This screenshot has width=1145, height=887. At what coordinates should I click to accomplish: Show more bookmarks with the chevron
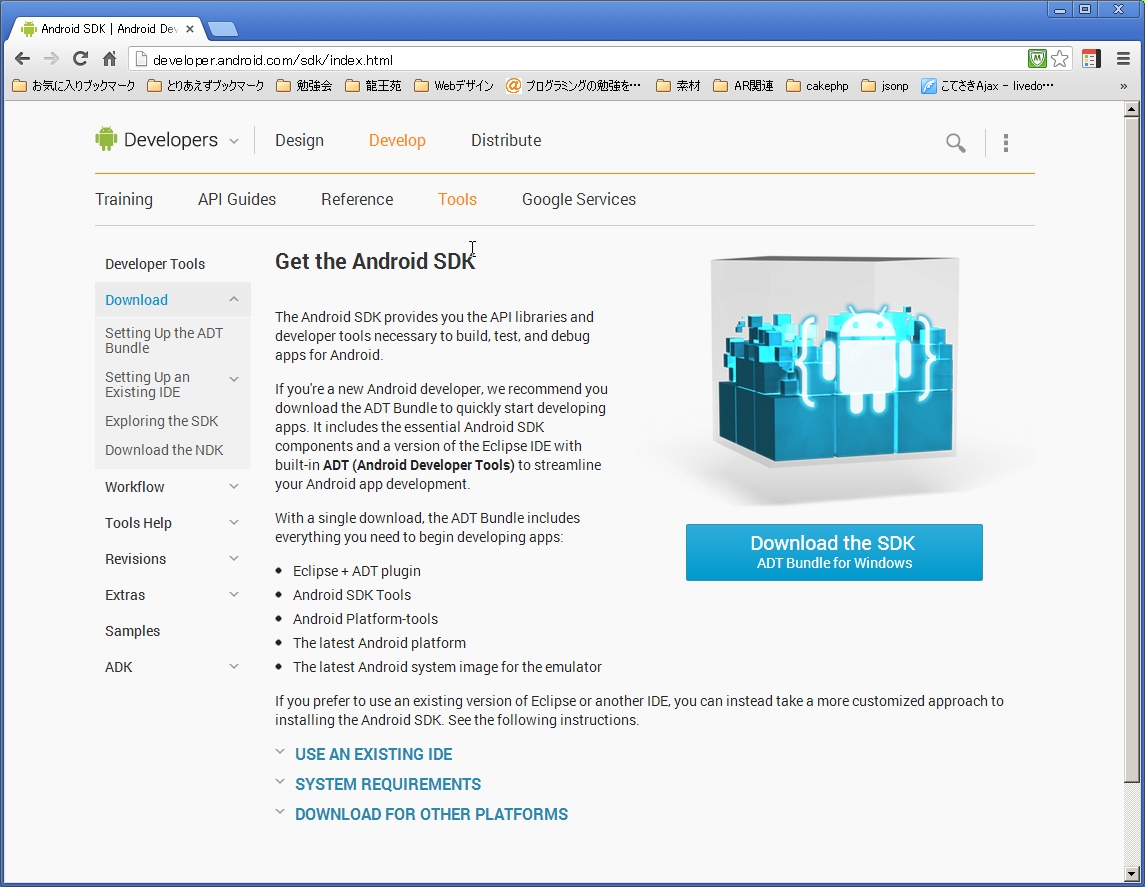(x=1124, y=86)
